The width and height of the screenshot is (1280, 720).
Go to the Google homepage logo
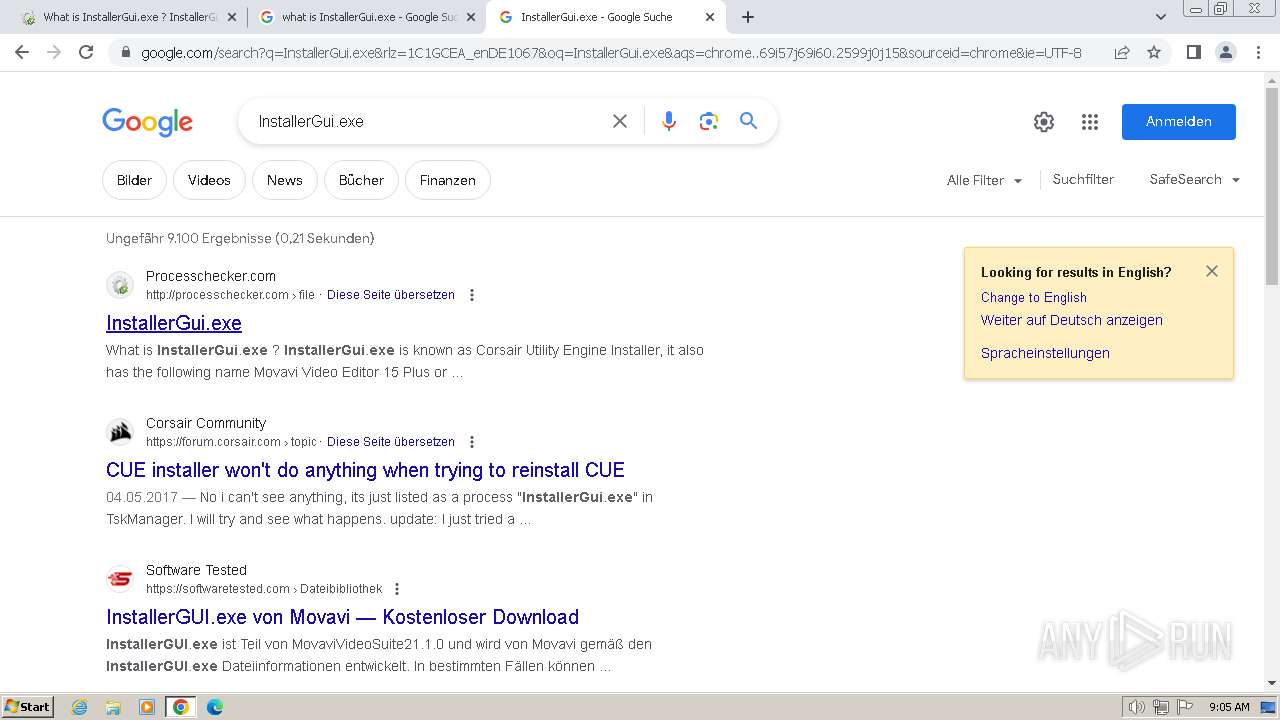coord(147,122)
